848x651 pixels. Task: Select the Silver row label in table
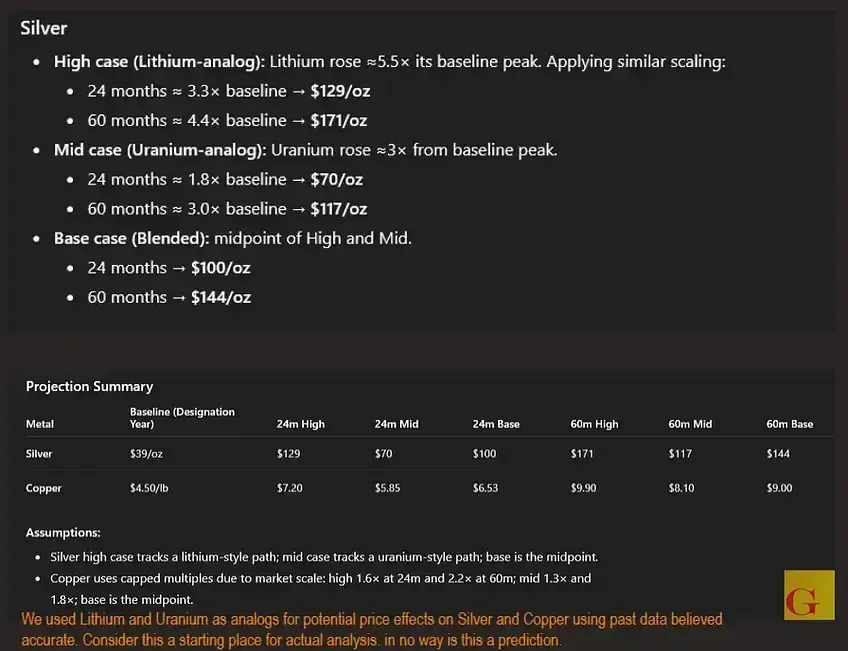click(x=39, y=454)
